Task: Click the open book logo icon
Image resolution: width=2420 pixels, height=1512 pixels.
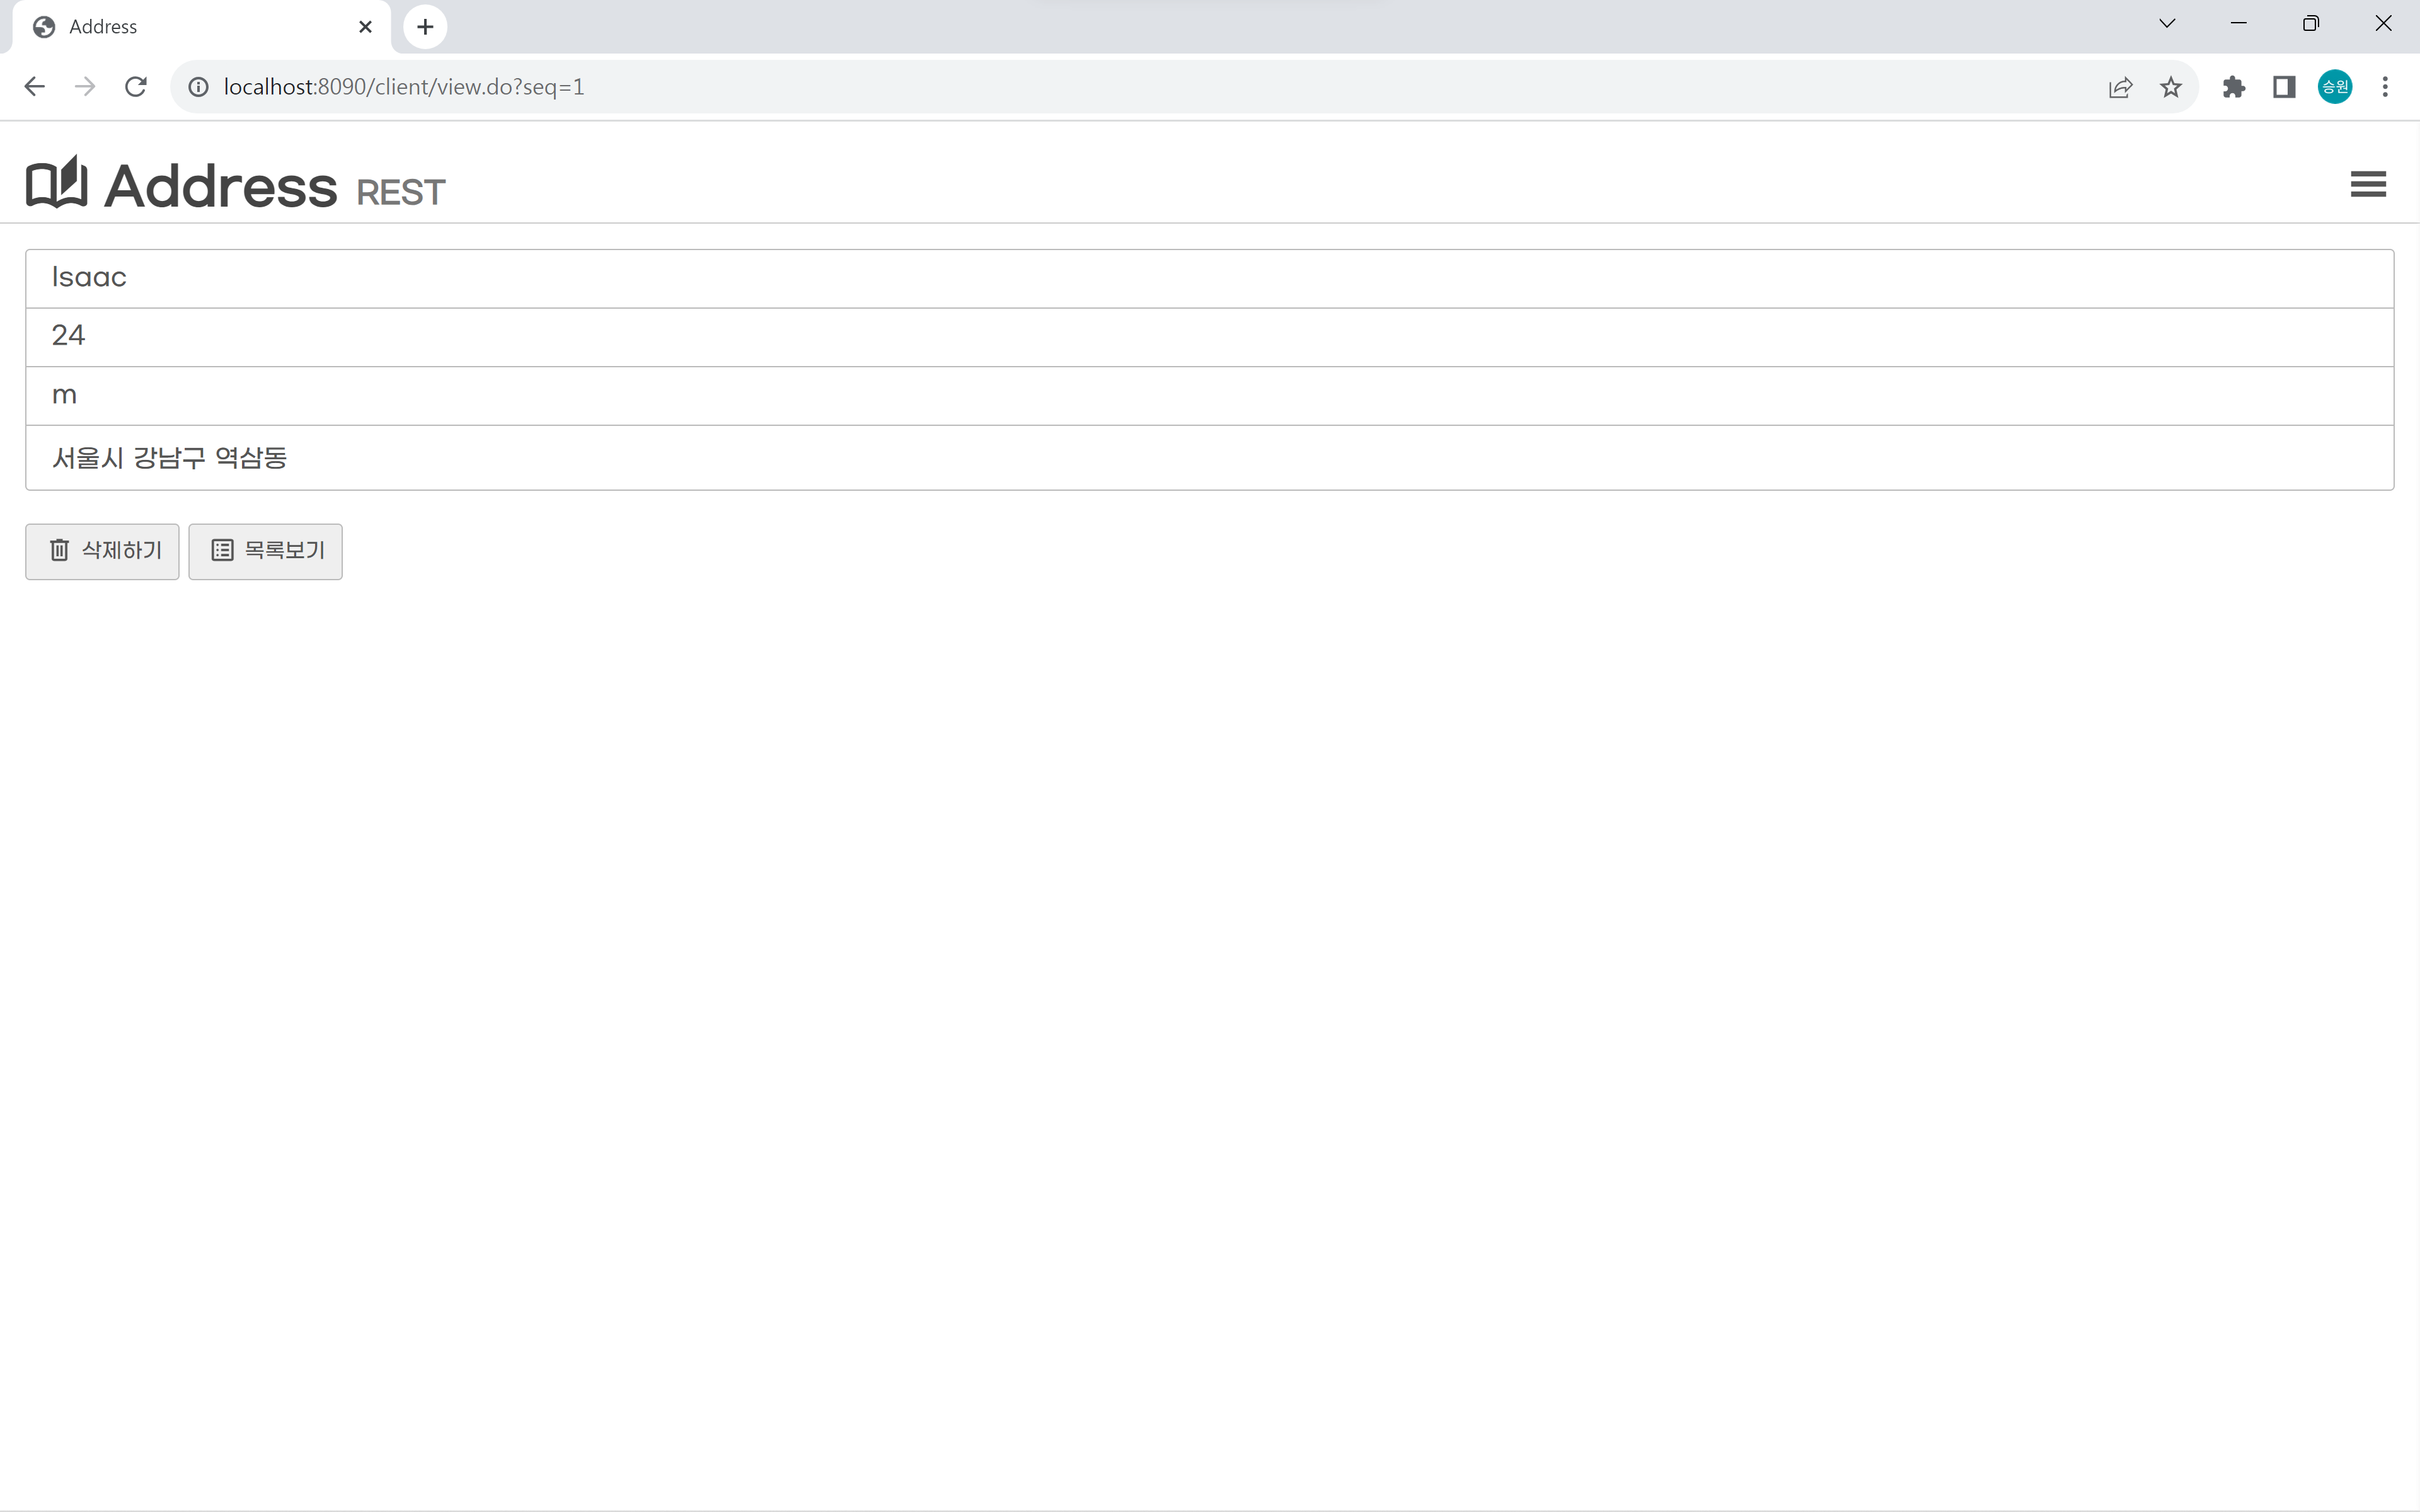Action: pos(56,183)
